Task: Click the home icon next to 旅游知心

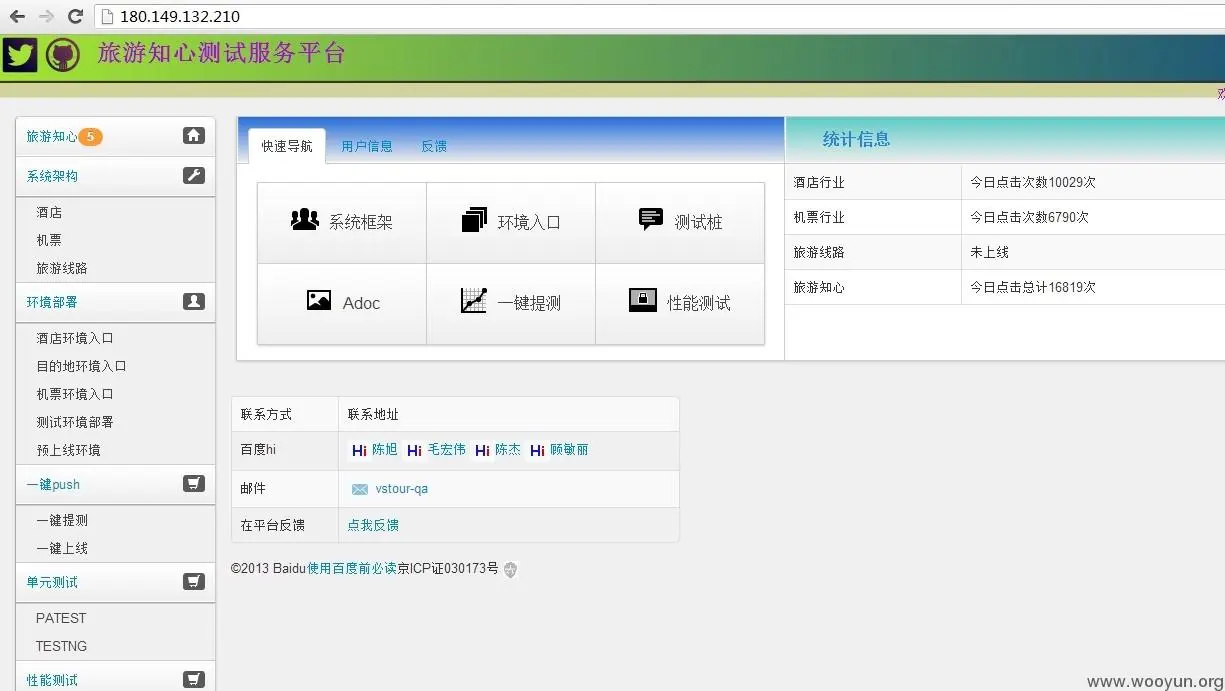Action: [x=194, y=136]
